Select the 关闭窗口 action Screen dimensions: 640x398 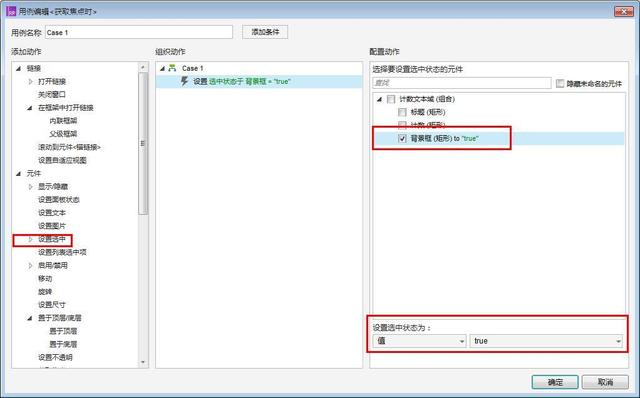point(52,95)
